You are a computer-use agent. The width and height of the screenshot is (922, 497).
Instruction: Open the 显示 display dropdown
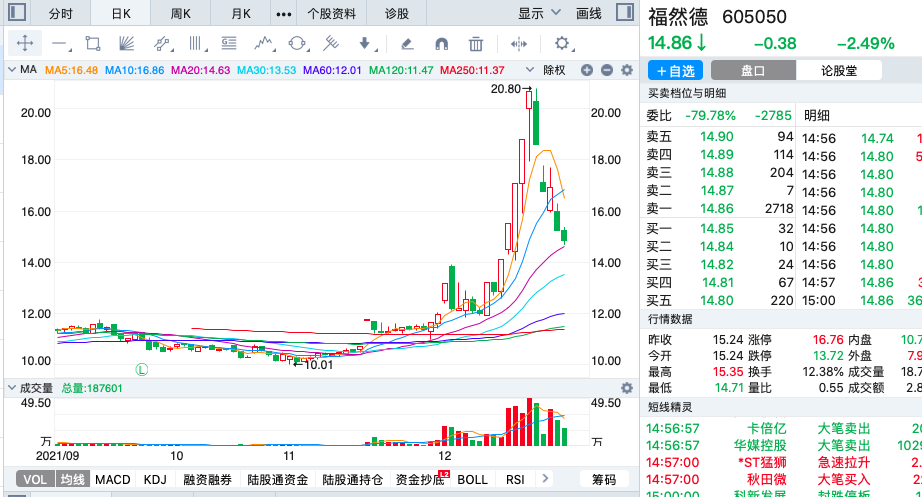click(x=539, y=13)
